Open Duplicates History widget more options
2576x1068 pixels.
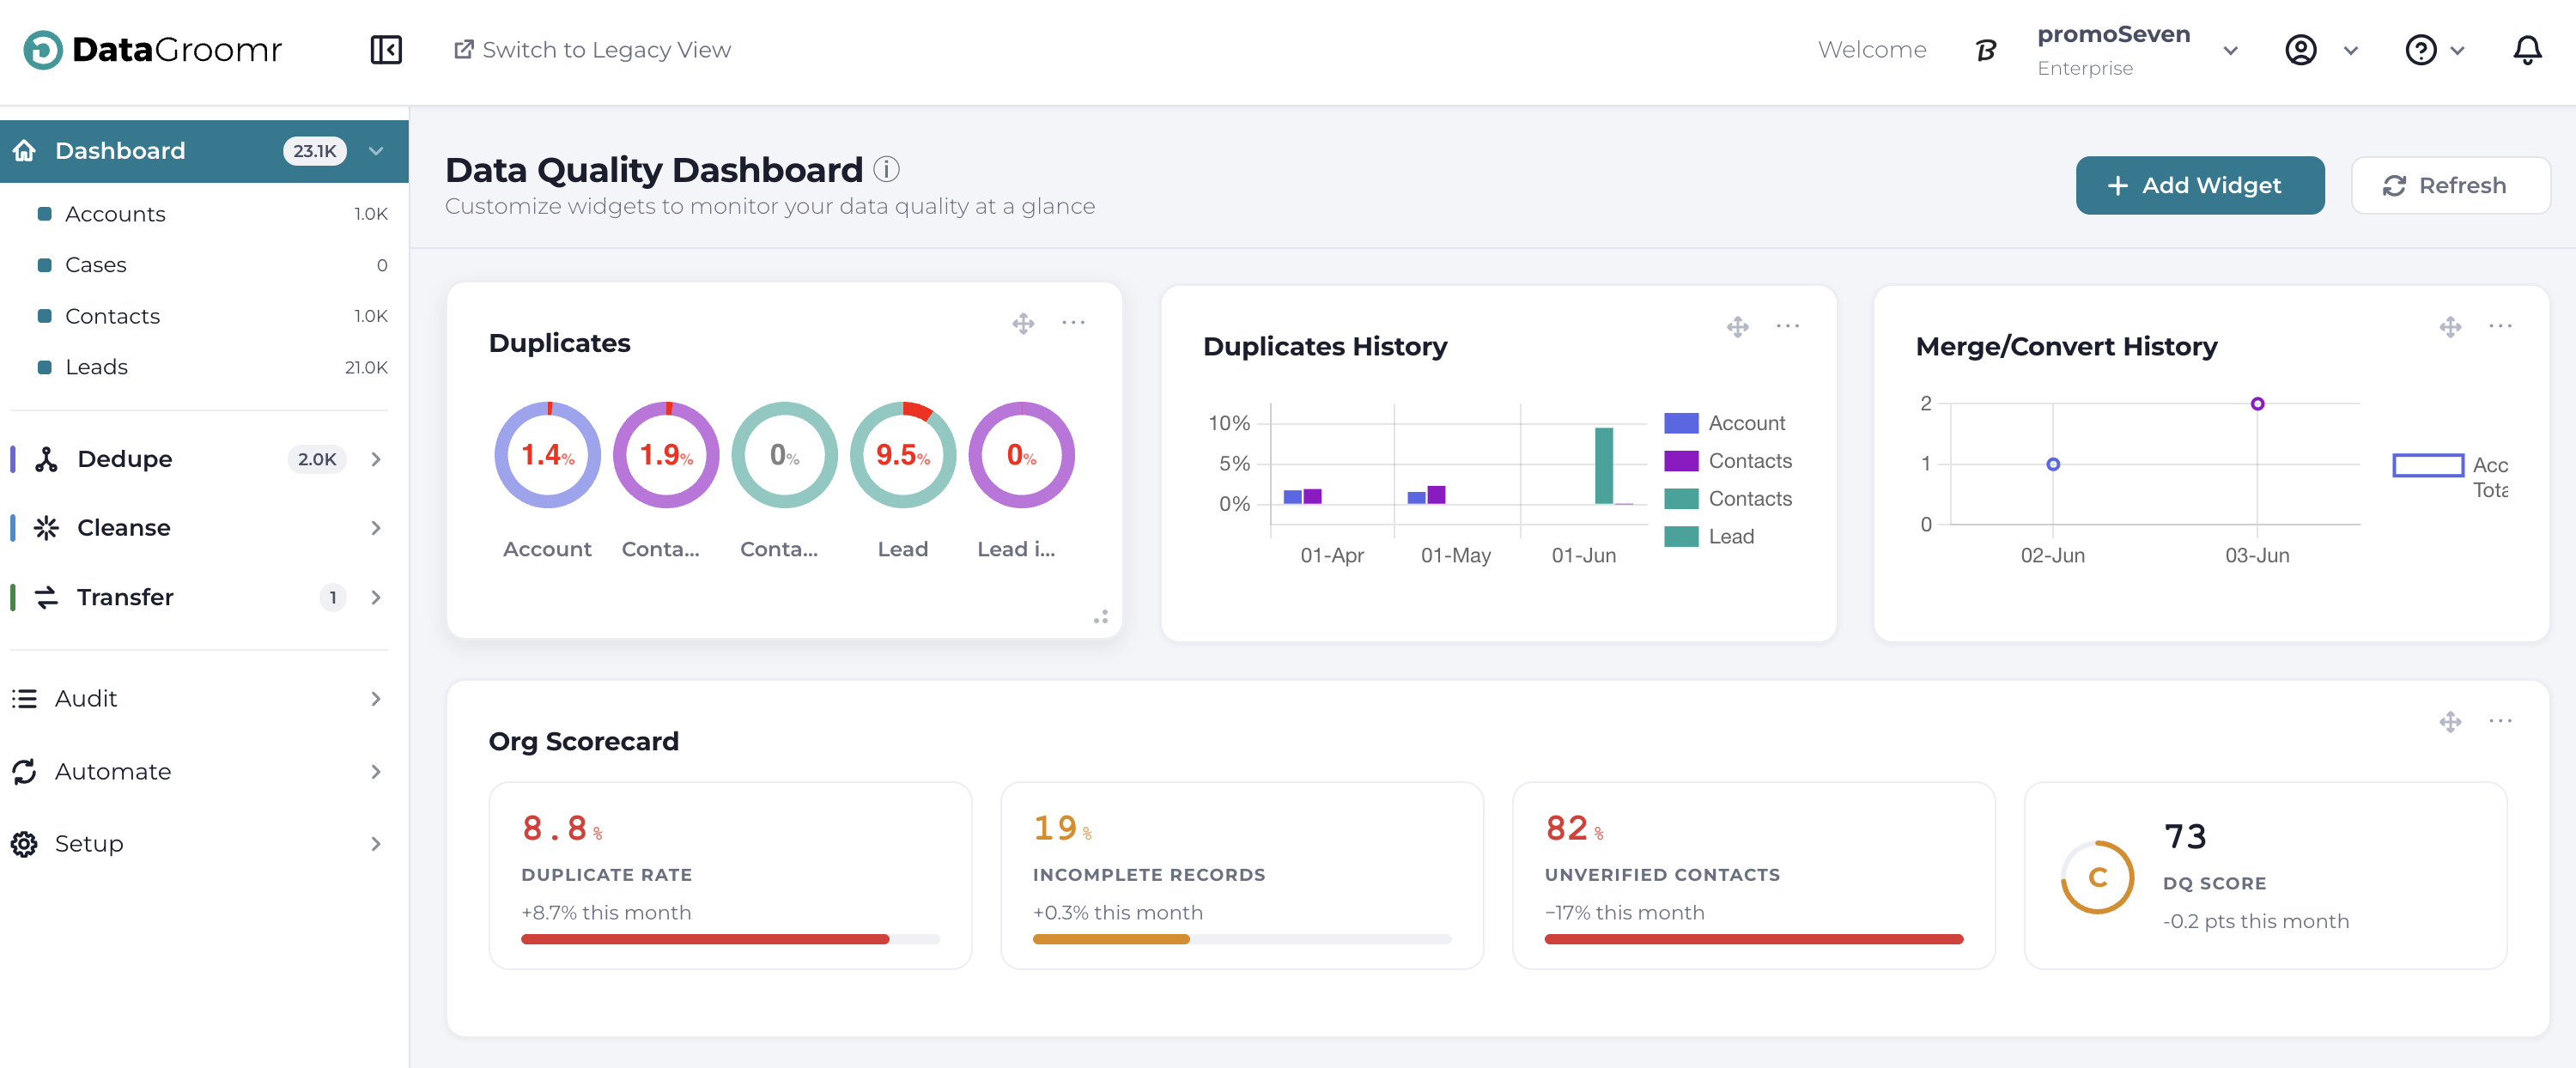coord(1788,325)
